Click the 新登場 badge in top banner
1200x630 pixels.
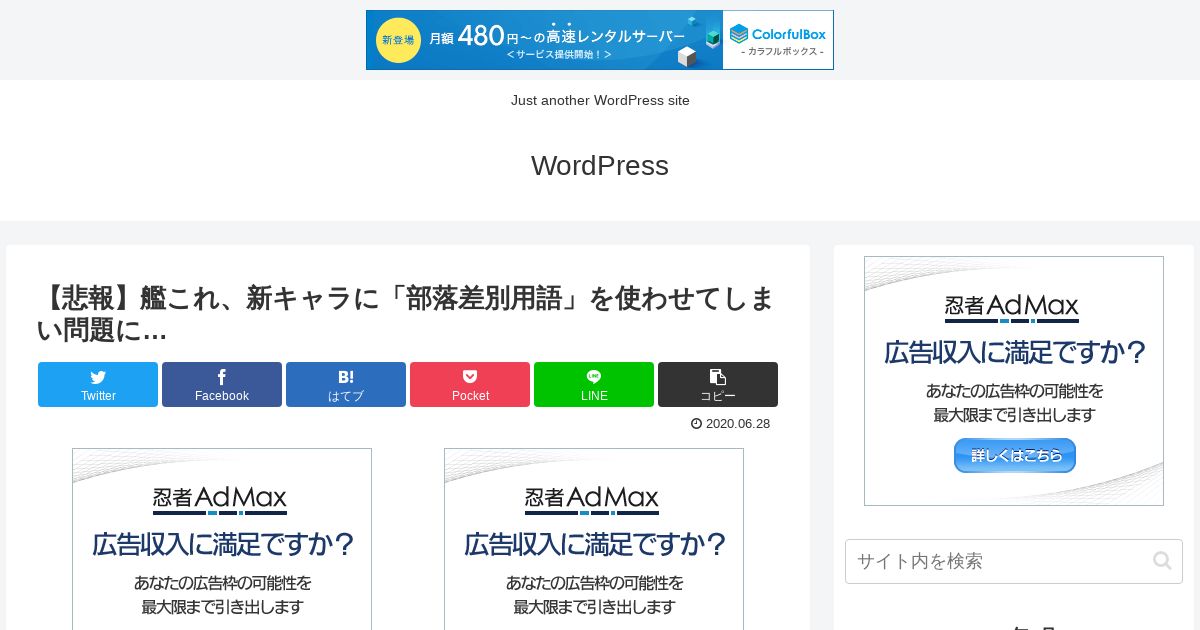coord(398,40)
